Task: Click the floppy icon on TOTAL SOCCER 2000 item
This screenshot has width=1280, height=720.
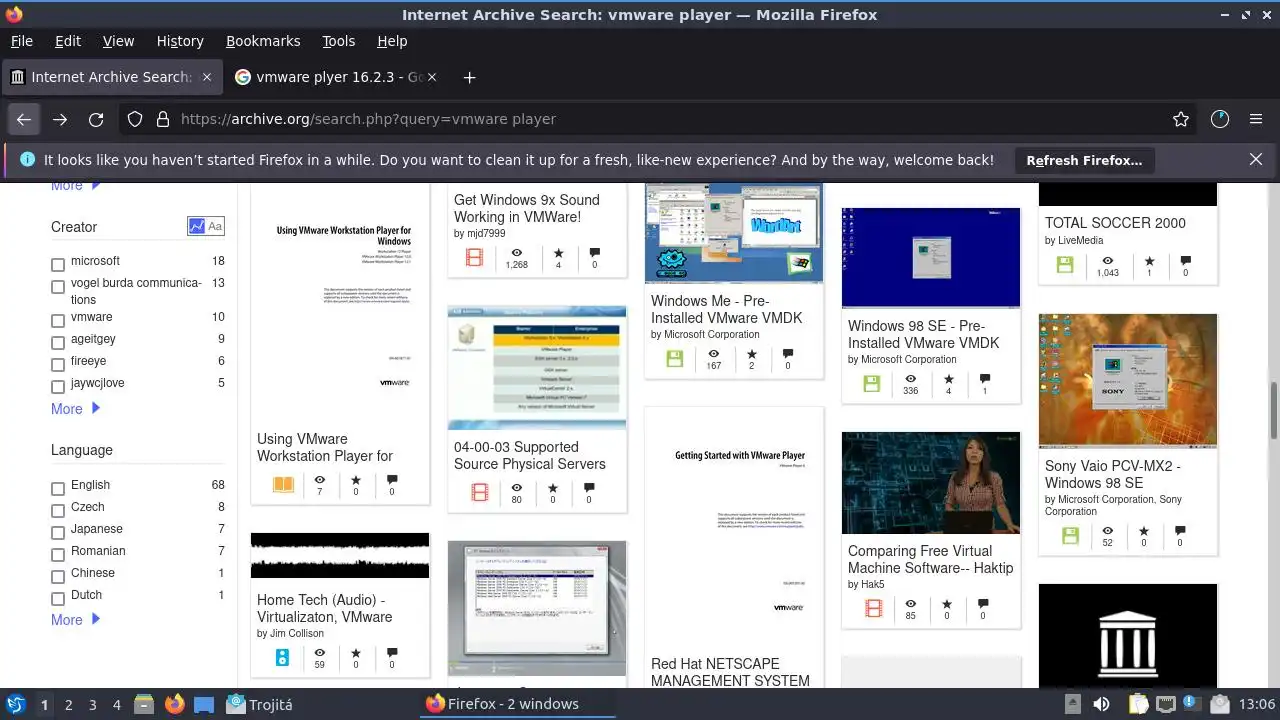Action: click(1065, 265)
